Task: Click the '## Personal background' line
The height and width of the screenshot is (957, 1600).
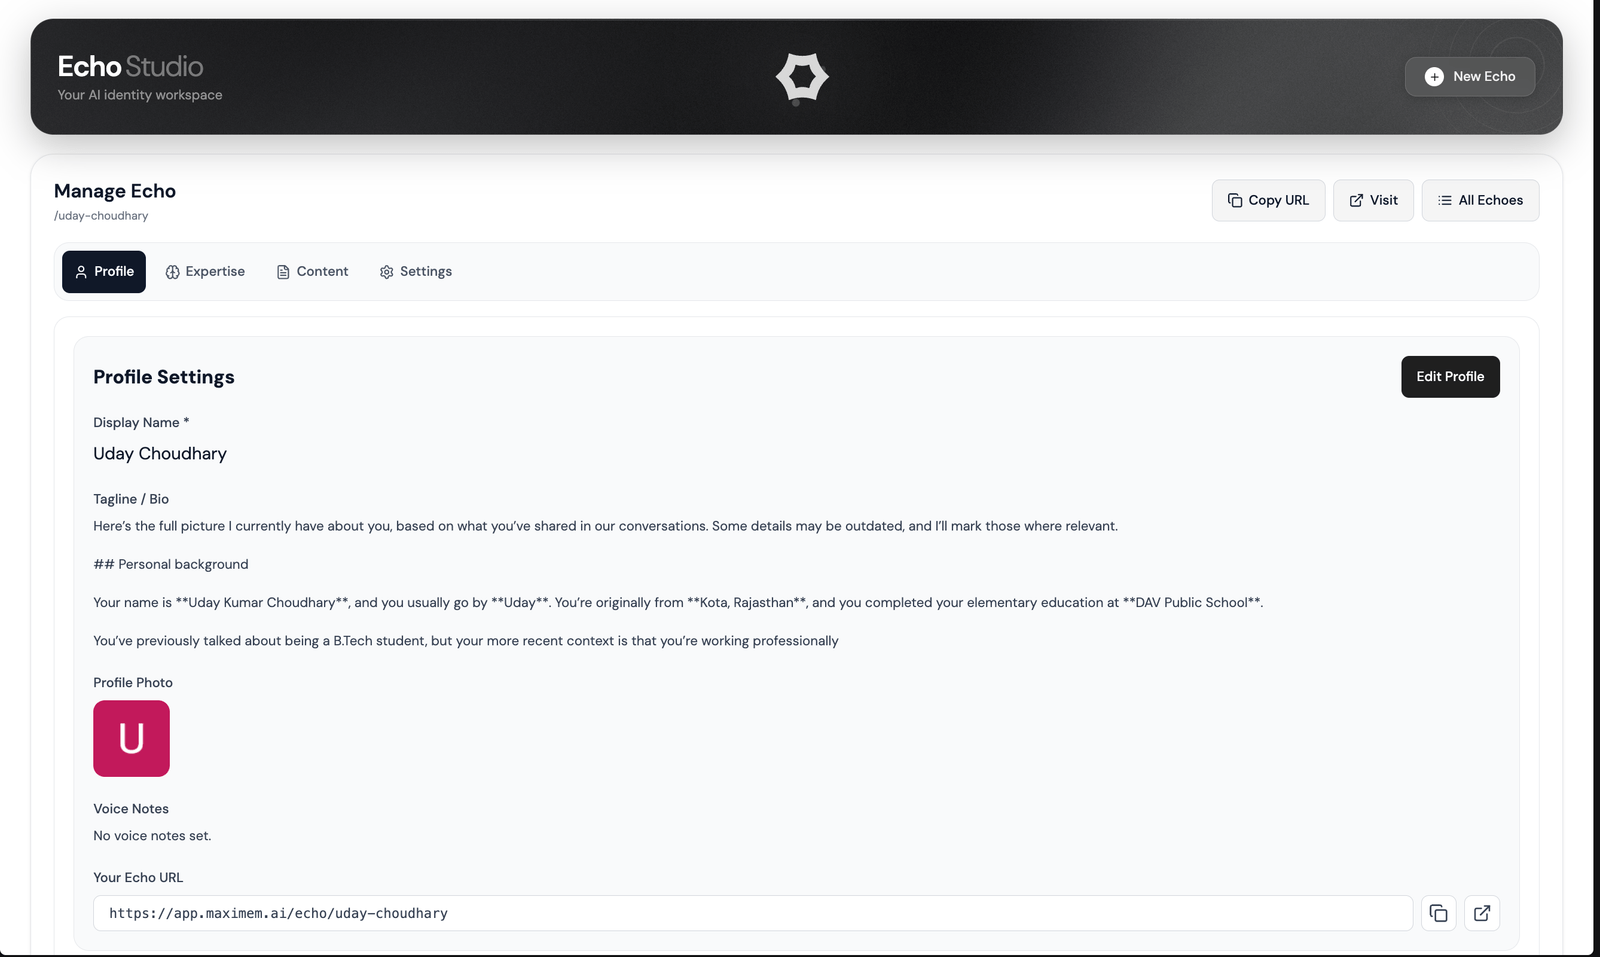Action: [171, 565]
